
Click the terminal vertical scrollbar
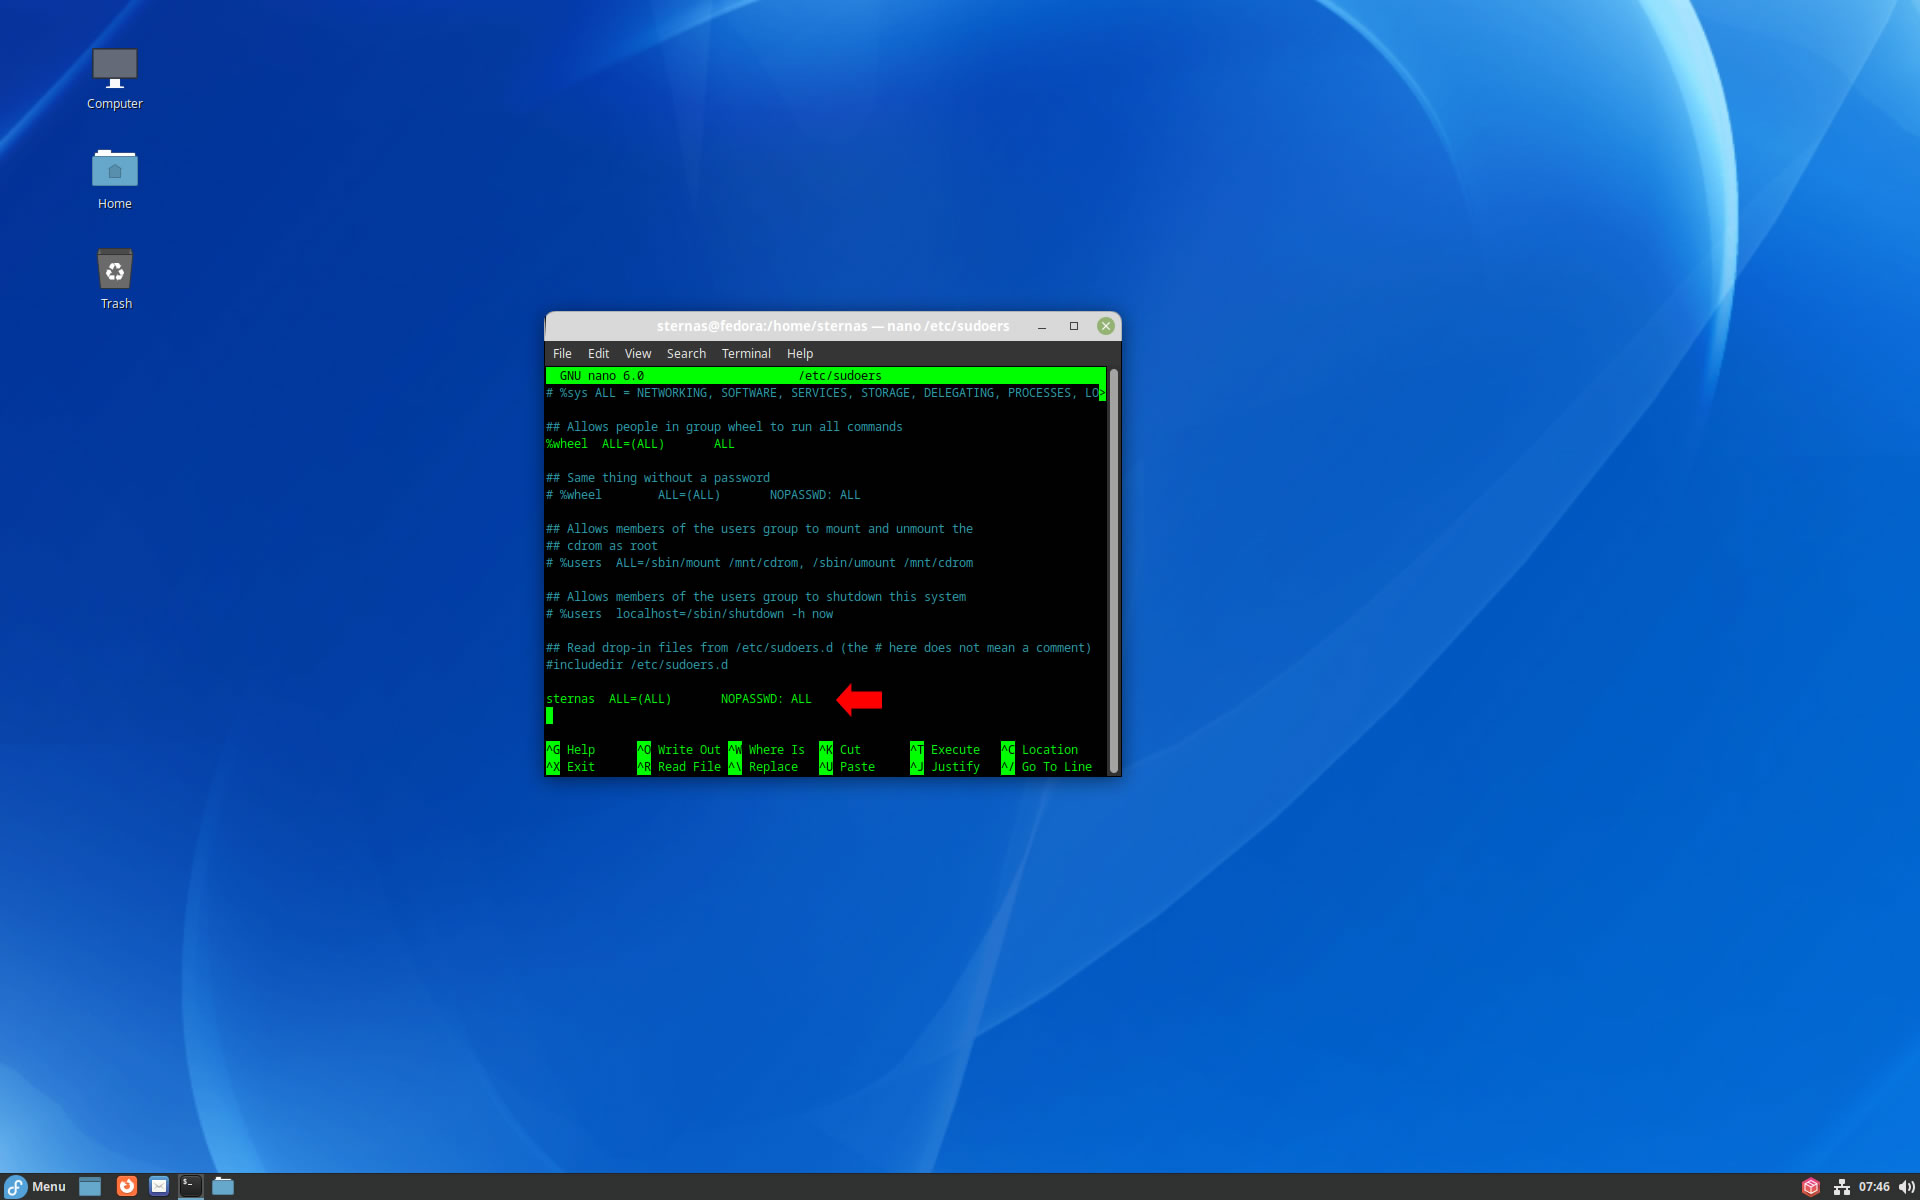[x=1113, y=570]
